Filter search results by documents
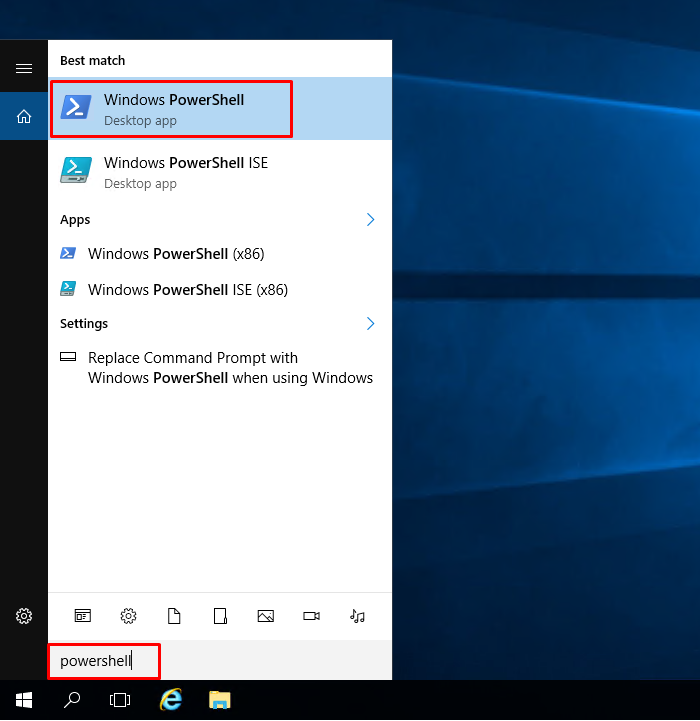Viewport: 700px width, 721px height. pyautogui.click(x=174, y=616)
